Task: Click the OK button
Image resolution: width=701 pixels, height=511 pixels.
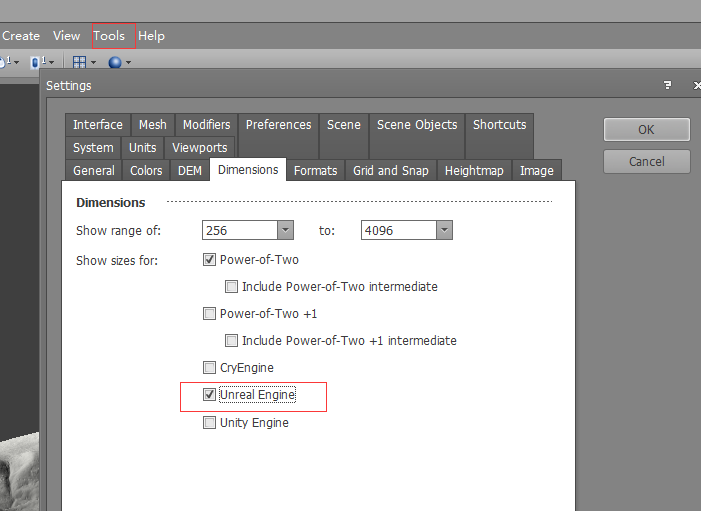Action: tap(646, 130)
